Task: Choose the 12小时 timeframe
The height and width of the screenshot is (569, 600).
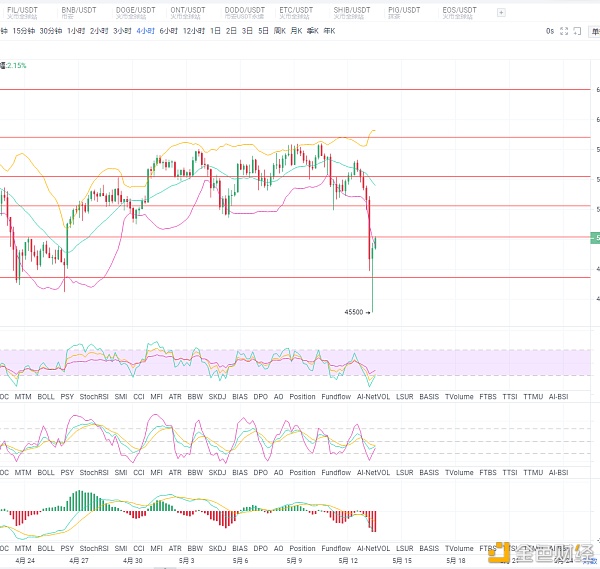Action: 193,31
